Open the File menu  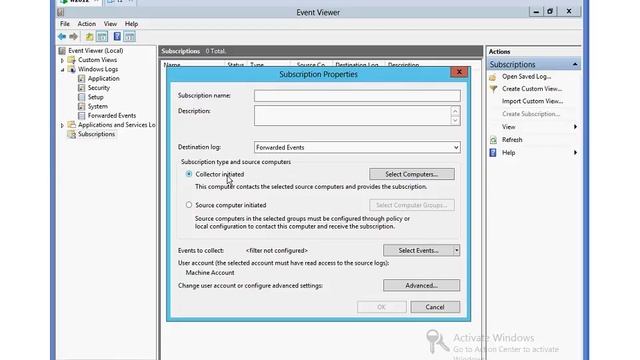(x=65, y=24)
